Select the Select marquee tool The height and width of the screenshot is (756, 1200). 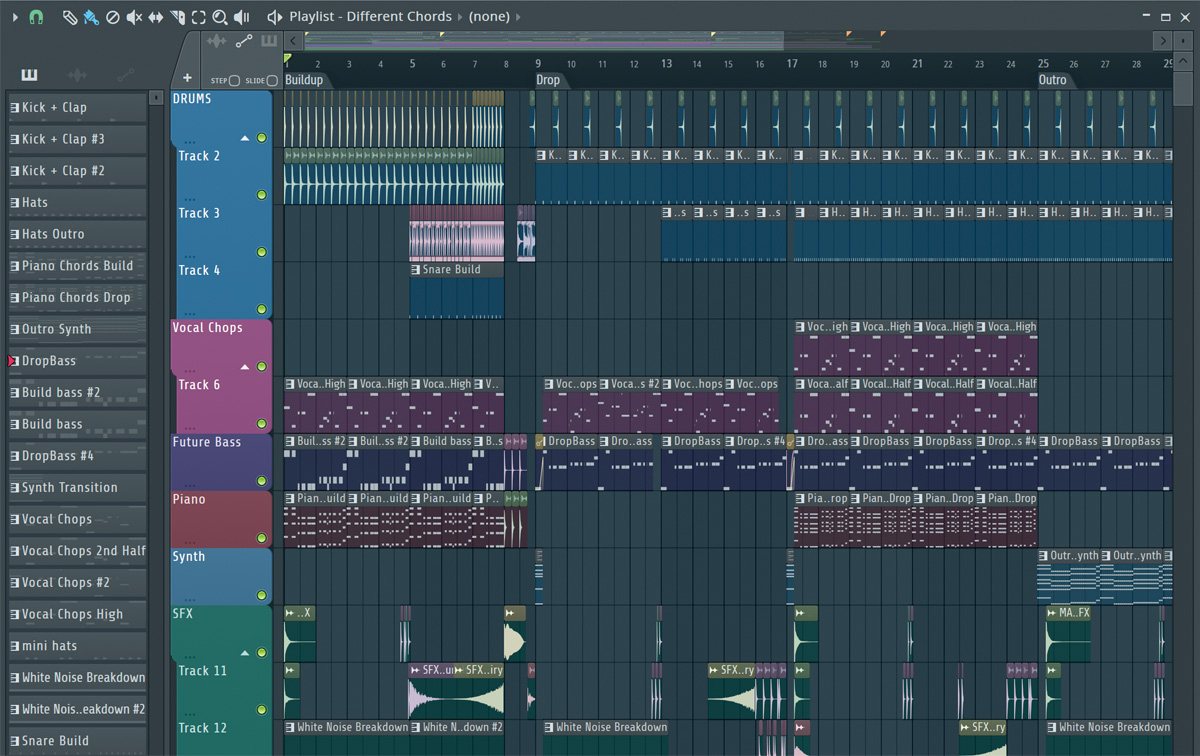click(199, 17)
